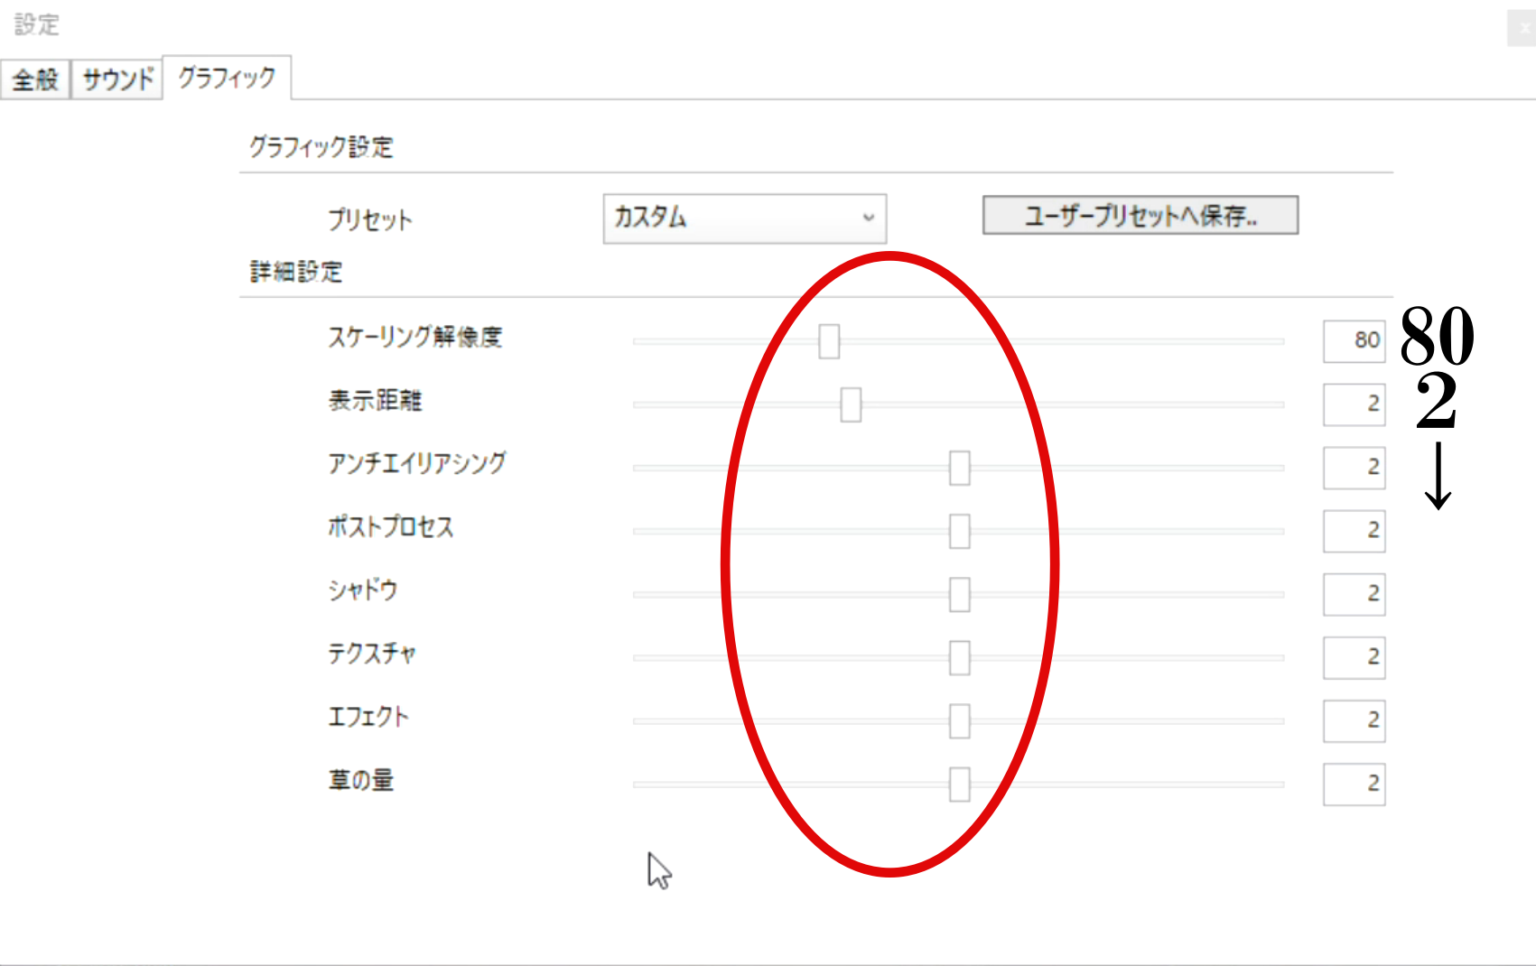This screenshot has height=966, width=1536.
Task: Click the 表示距離 value input field
Action: point(1353,404)
